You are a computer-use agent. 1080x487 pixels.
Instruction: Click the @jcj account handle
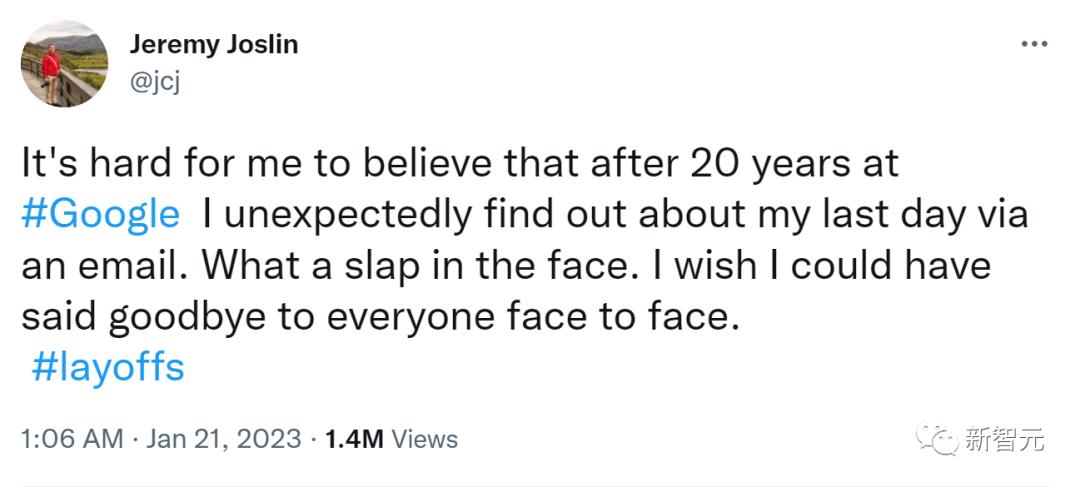coord(156,83)
